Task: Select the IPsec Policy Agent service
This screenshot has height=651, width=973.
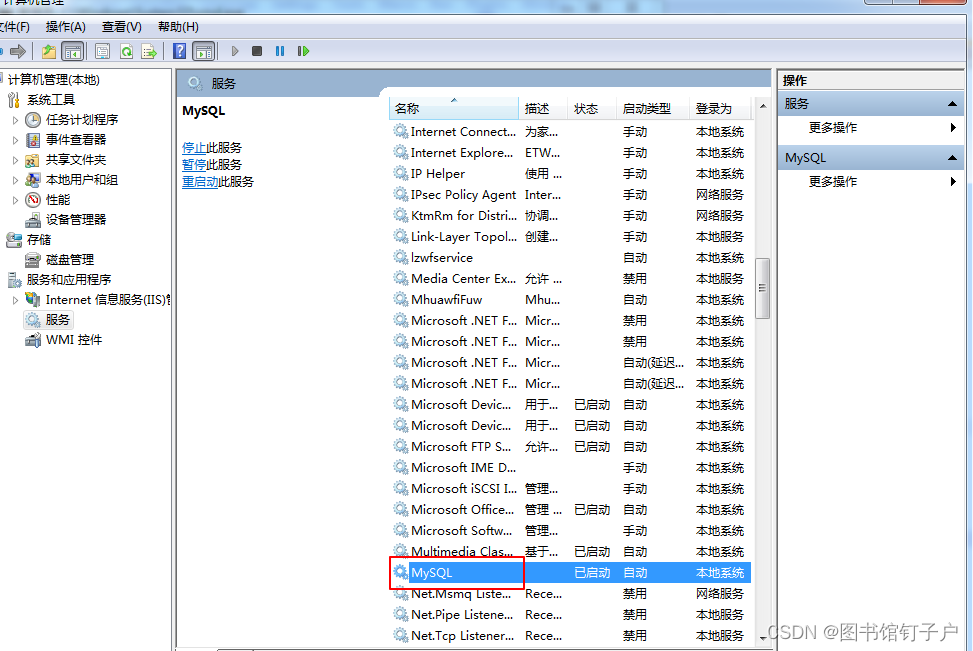Action: (571, 195)
